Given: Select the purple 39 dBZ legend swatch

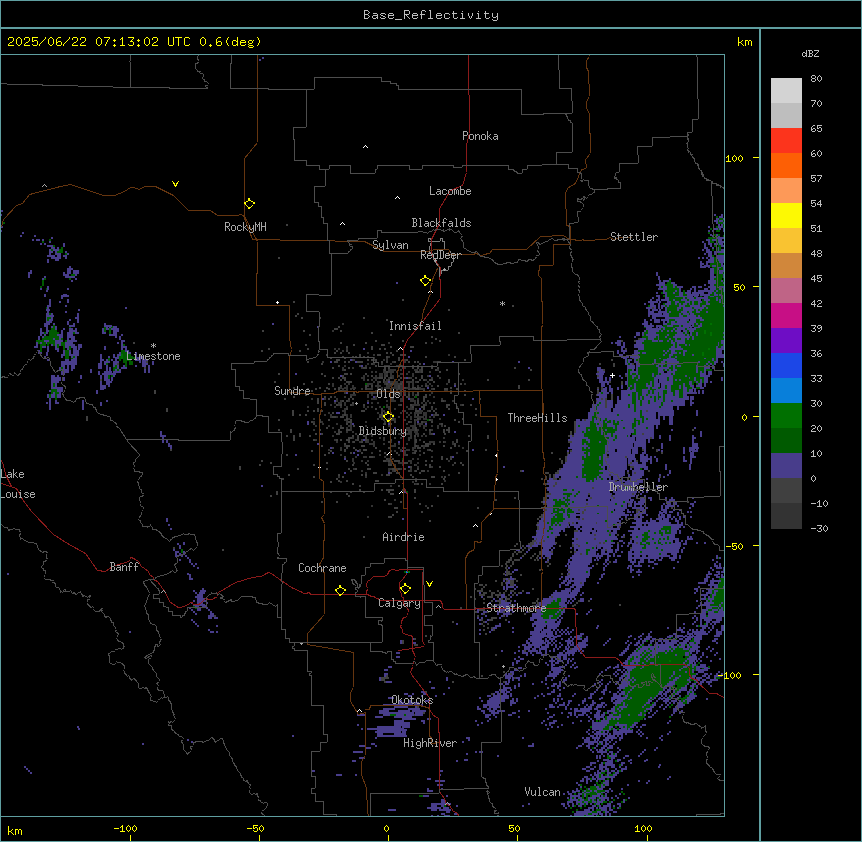Looking at the screenshot, I should click(x=786, y=340).
